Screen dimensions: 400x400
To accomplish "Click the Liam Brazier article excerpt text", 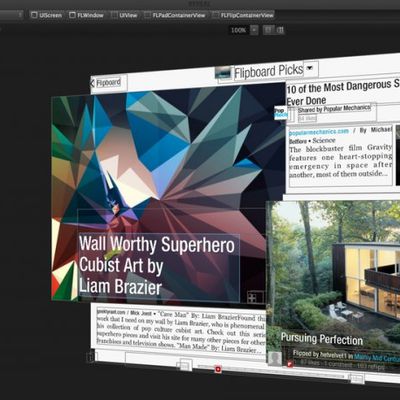I will pyautogui.click(x=181, y=332).
